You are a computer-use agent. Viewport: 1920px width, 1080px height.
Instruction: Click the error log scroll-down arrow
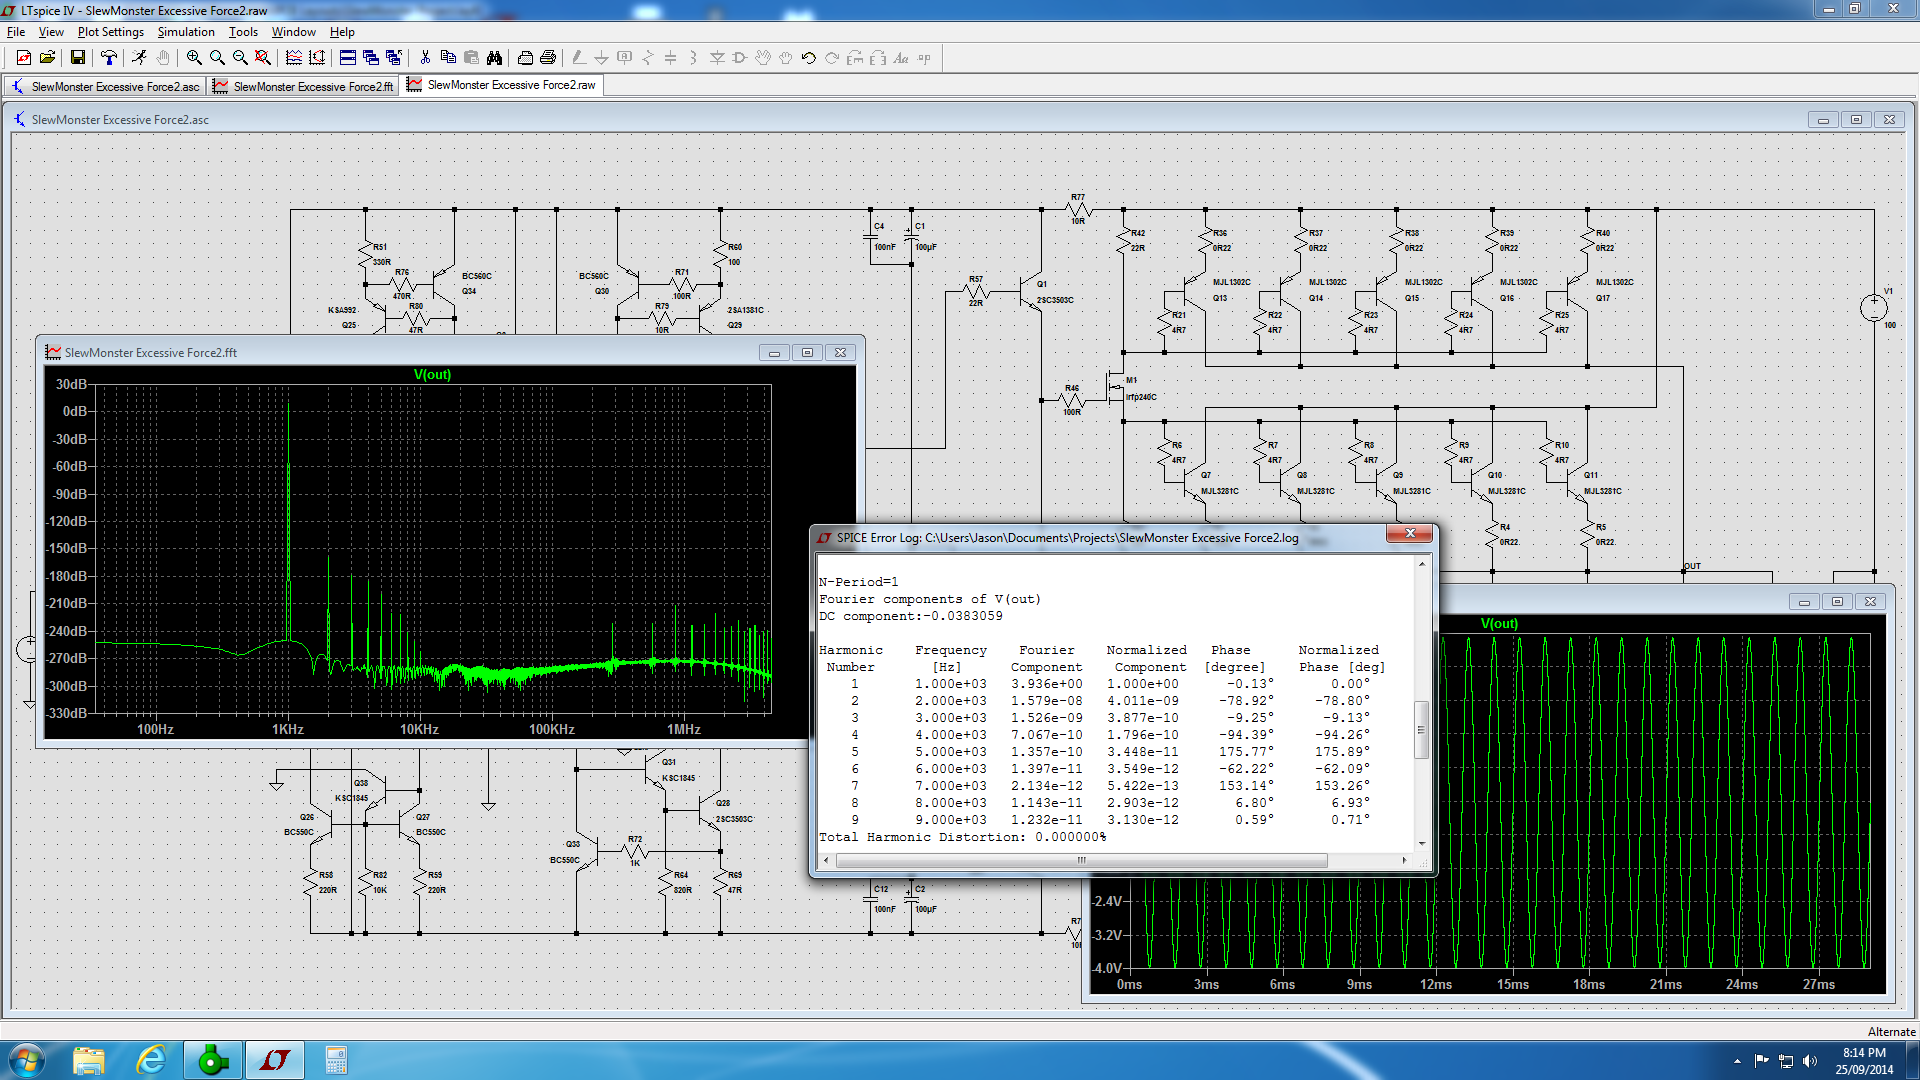[1421, 844]
